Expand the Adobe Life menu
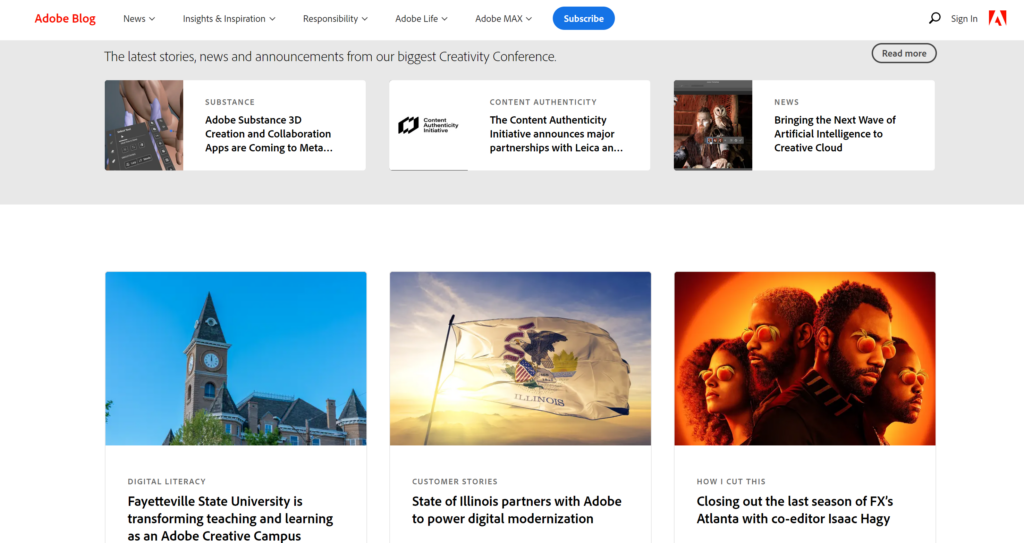The width and height of the screenshot is (1024, 543). (421, 18)
